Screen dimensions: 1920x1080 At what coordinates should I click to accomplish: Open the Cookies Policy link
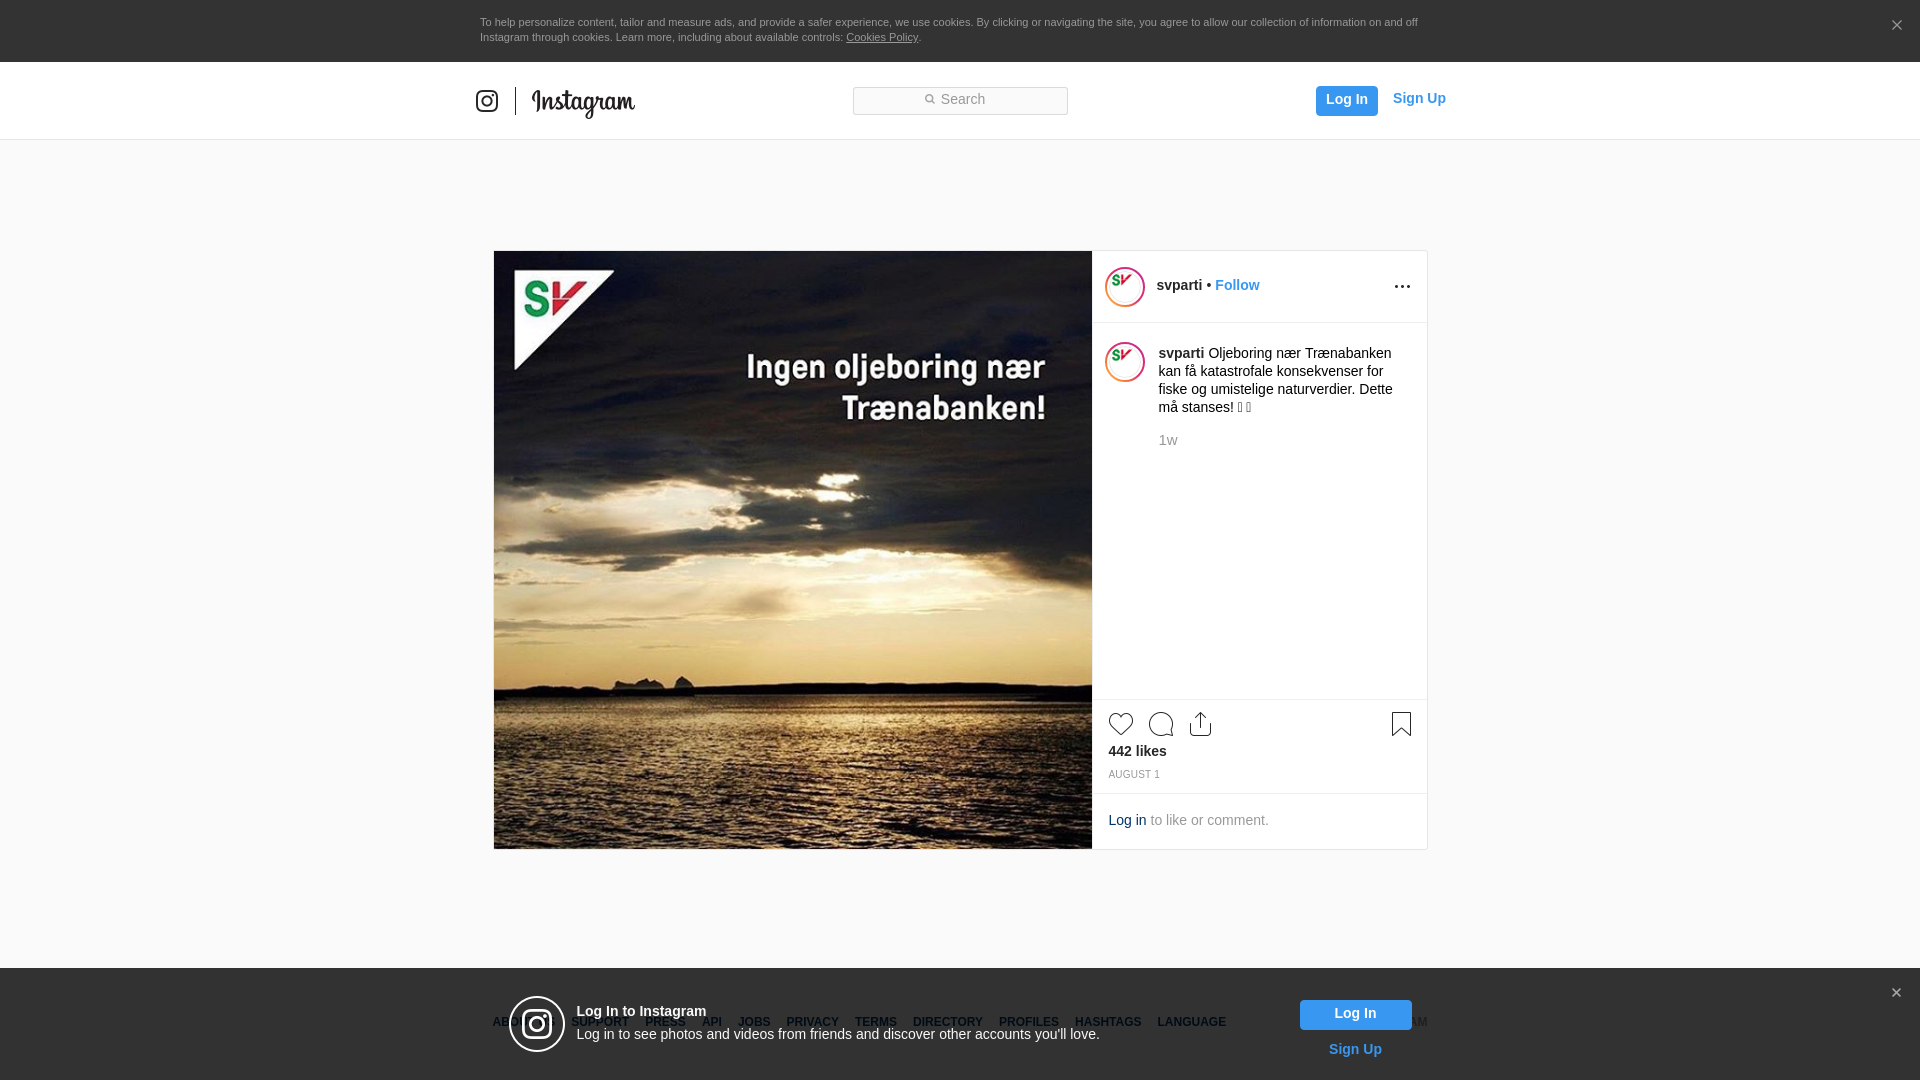point(882,37)
